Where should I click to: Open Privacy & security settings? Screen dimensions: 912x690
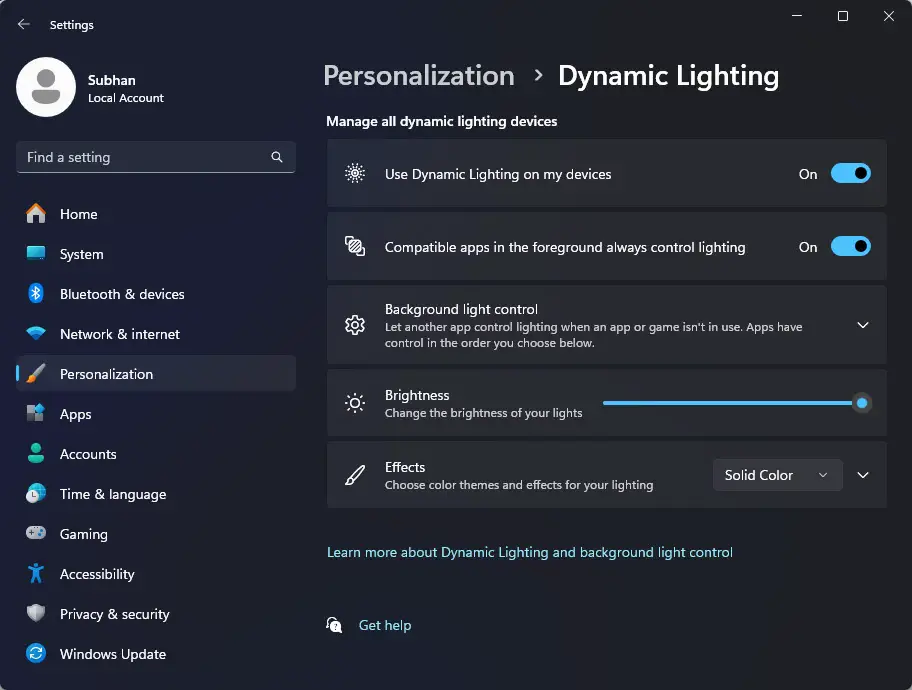point(156,614)
